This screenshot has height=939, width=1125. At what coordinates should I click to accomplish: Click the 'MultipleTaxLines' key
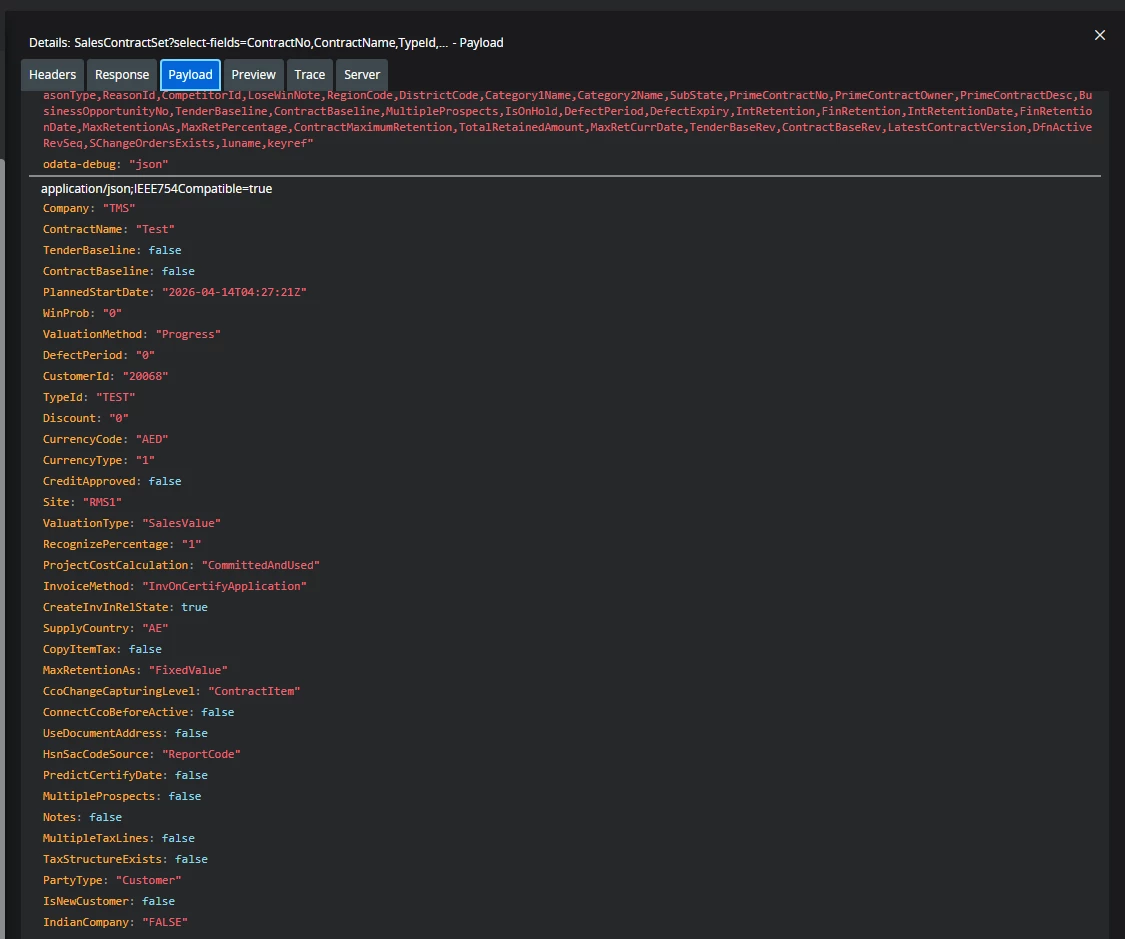[x=95, y=839]
